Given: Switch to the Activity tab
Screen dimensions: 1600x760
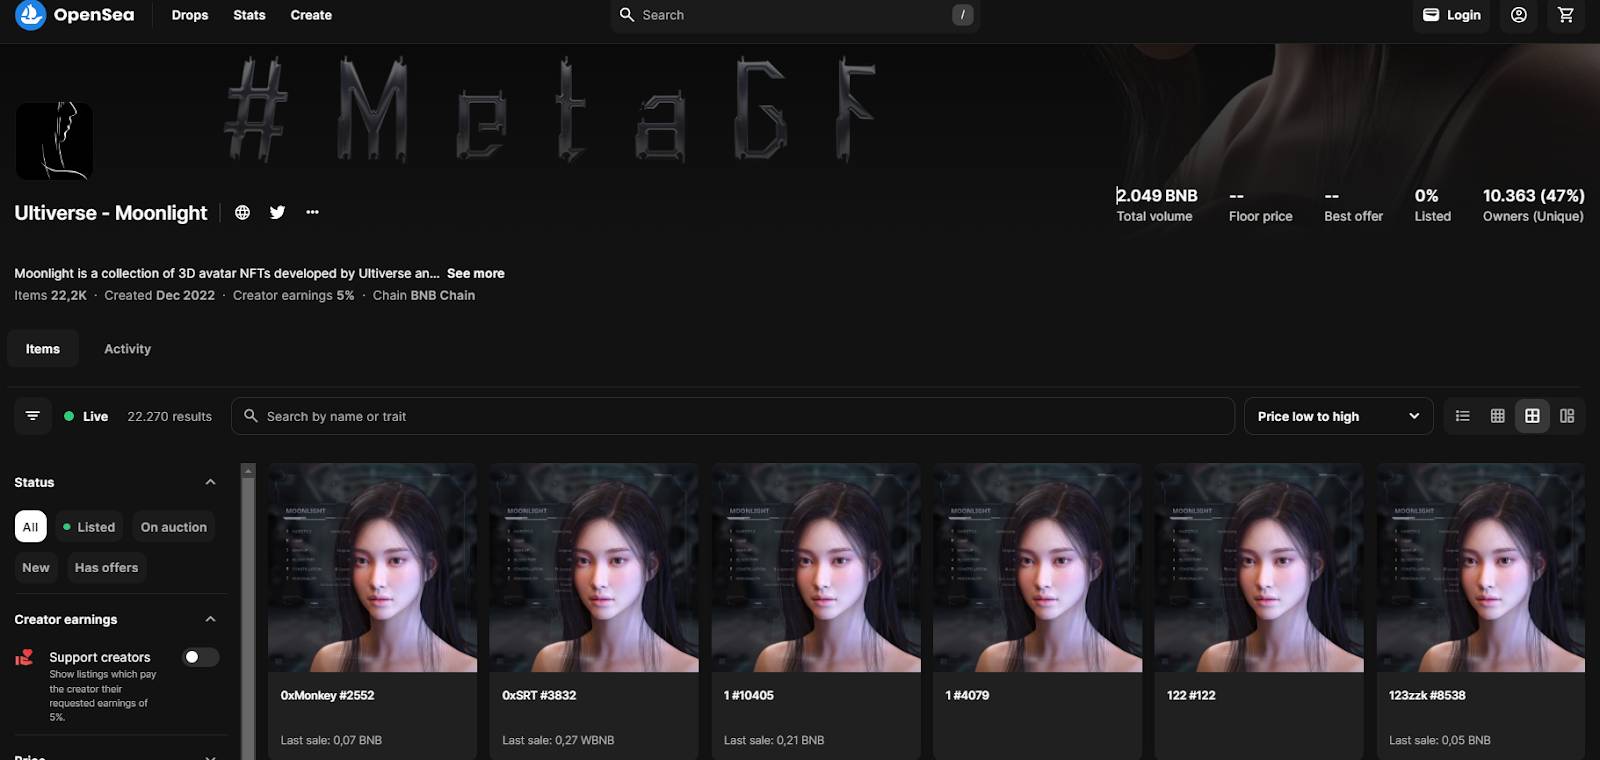Looking at the screenshot, I should (x=128, y=349).
